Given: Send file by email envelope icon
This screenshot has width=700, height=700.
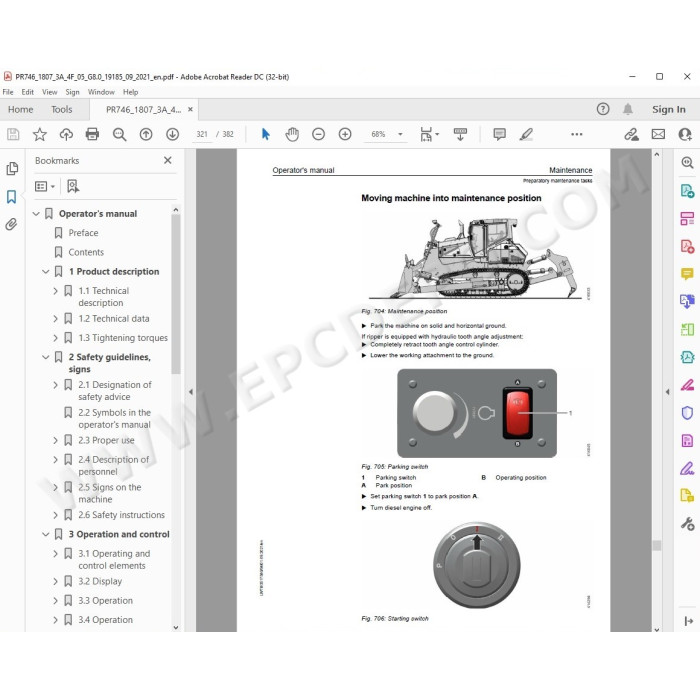Looking at the screenshot, I should click(658, 134).
